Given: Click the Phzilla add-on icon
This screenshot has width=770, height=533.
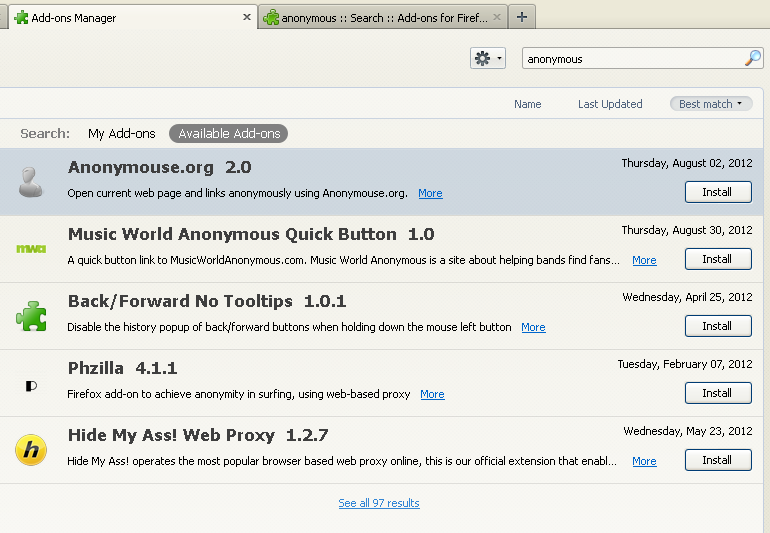Looking at the screenshot, I should point(31,384).
